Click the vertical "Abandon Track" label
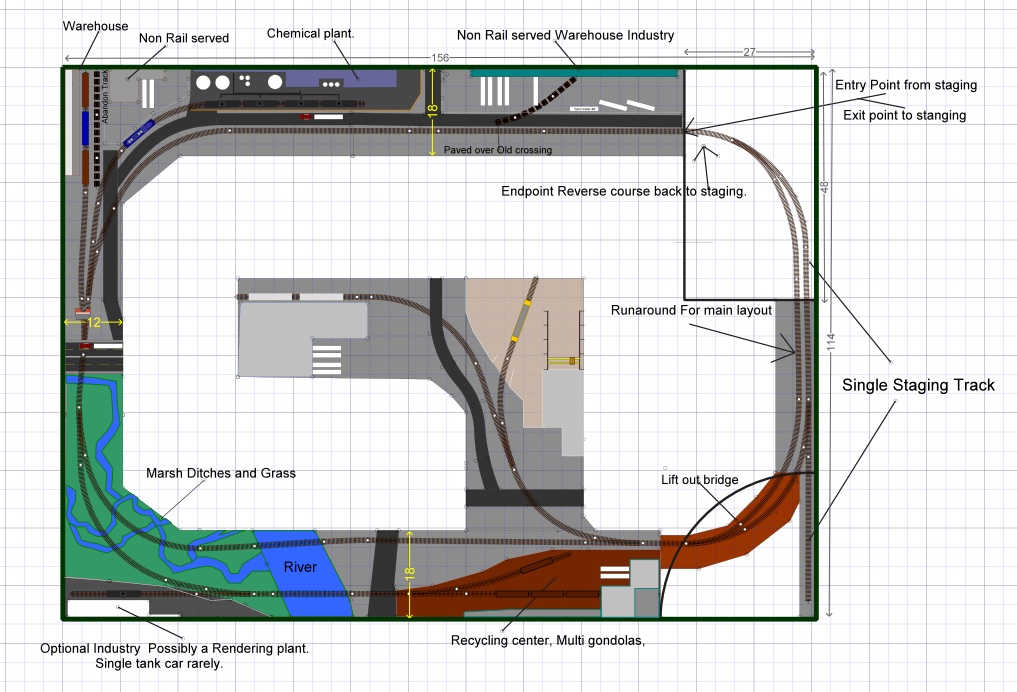 tap(105, 97)
